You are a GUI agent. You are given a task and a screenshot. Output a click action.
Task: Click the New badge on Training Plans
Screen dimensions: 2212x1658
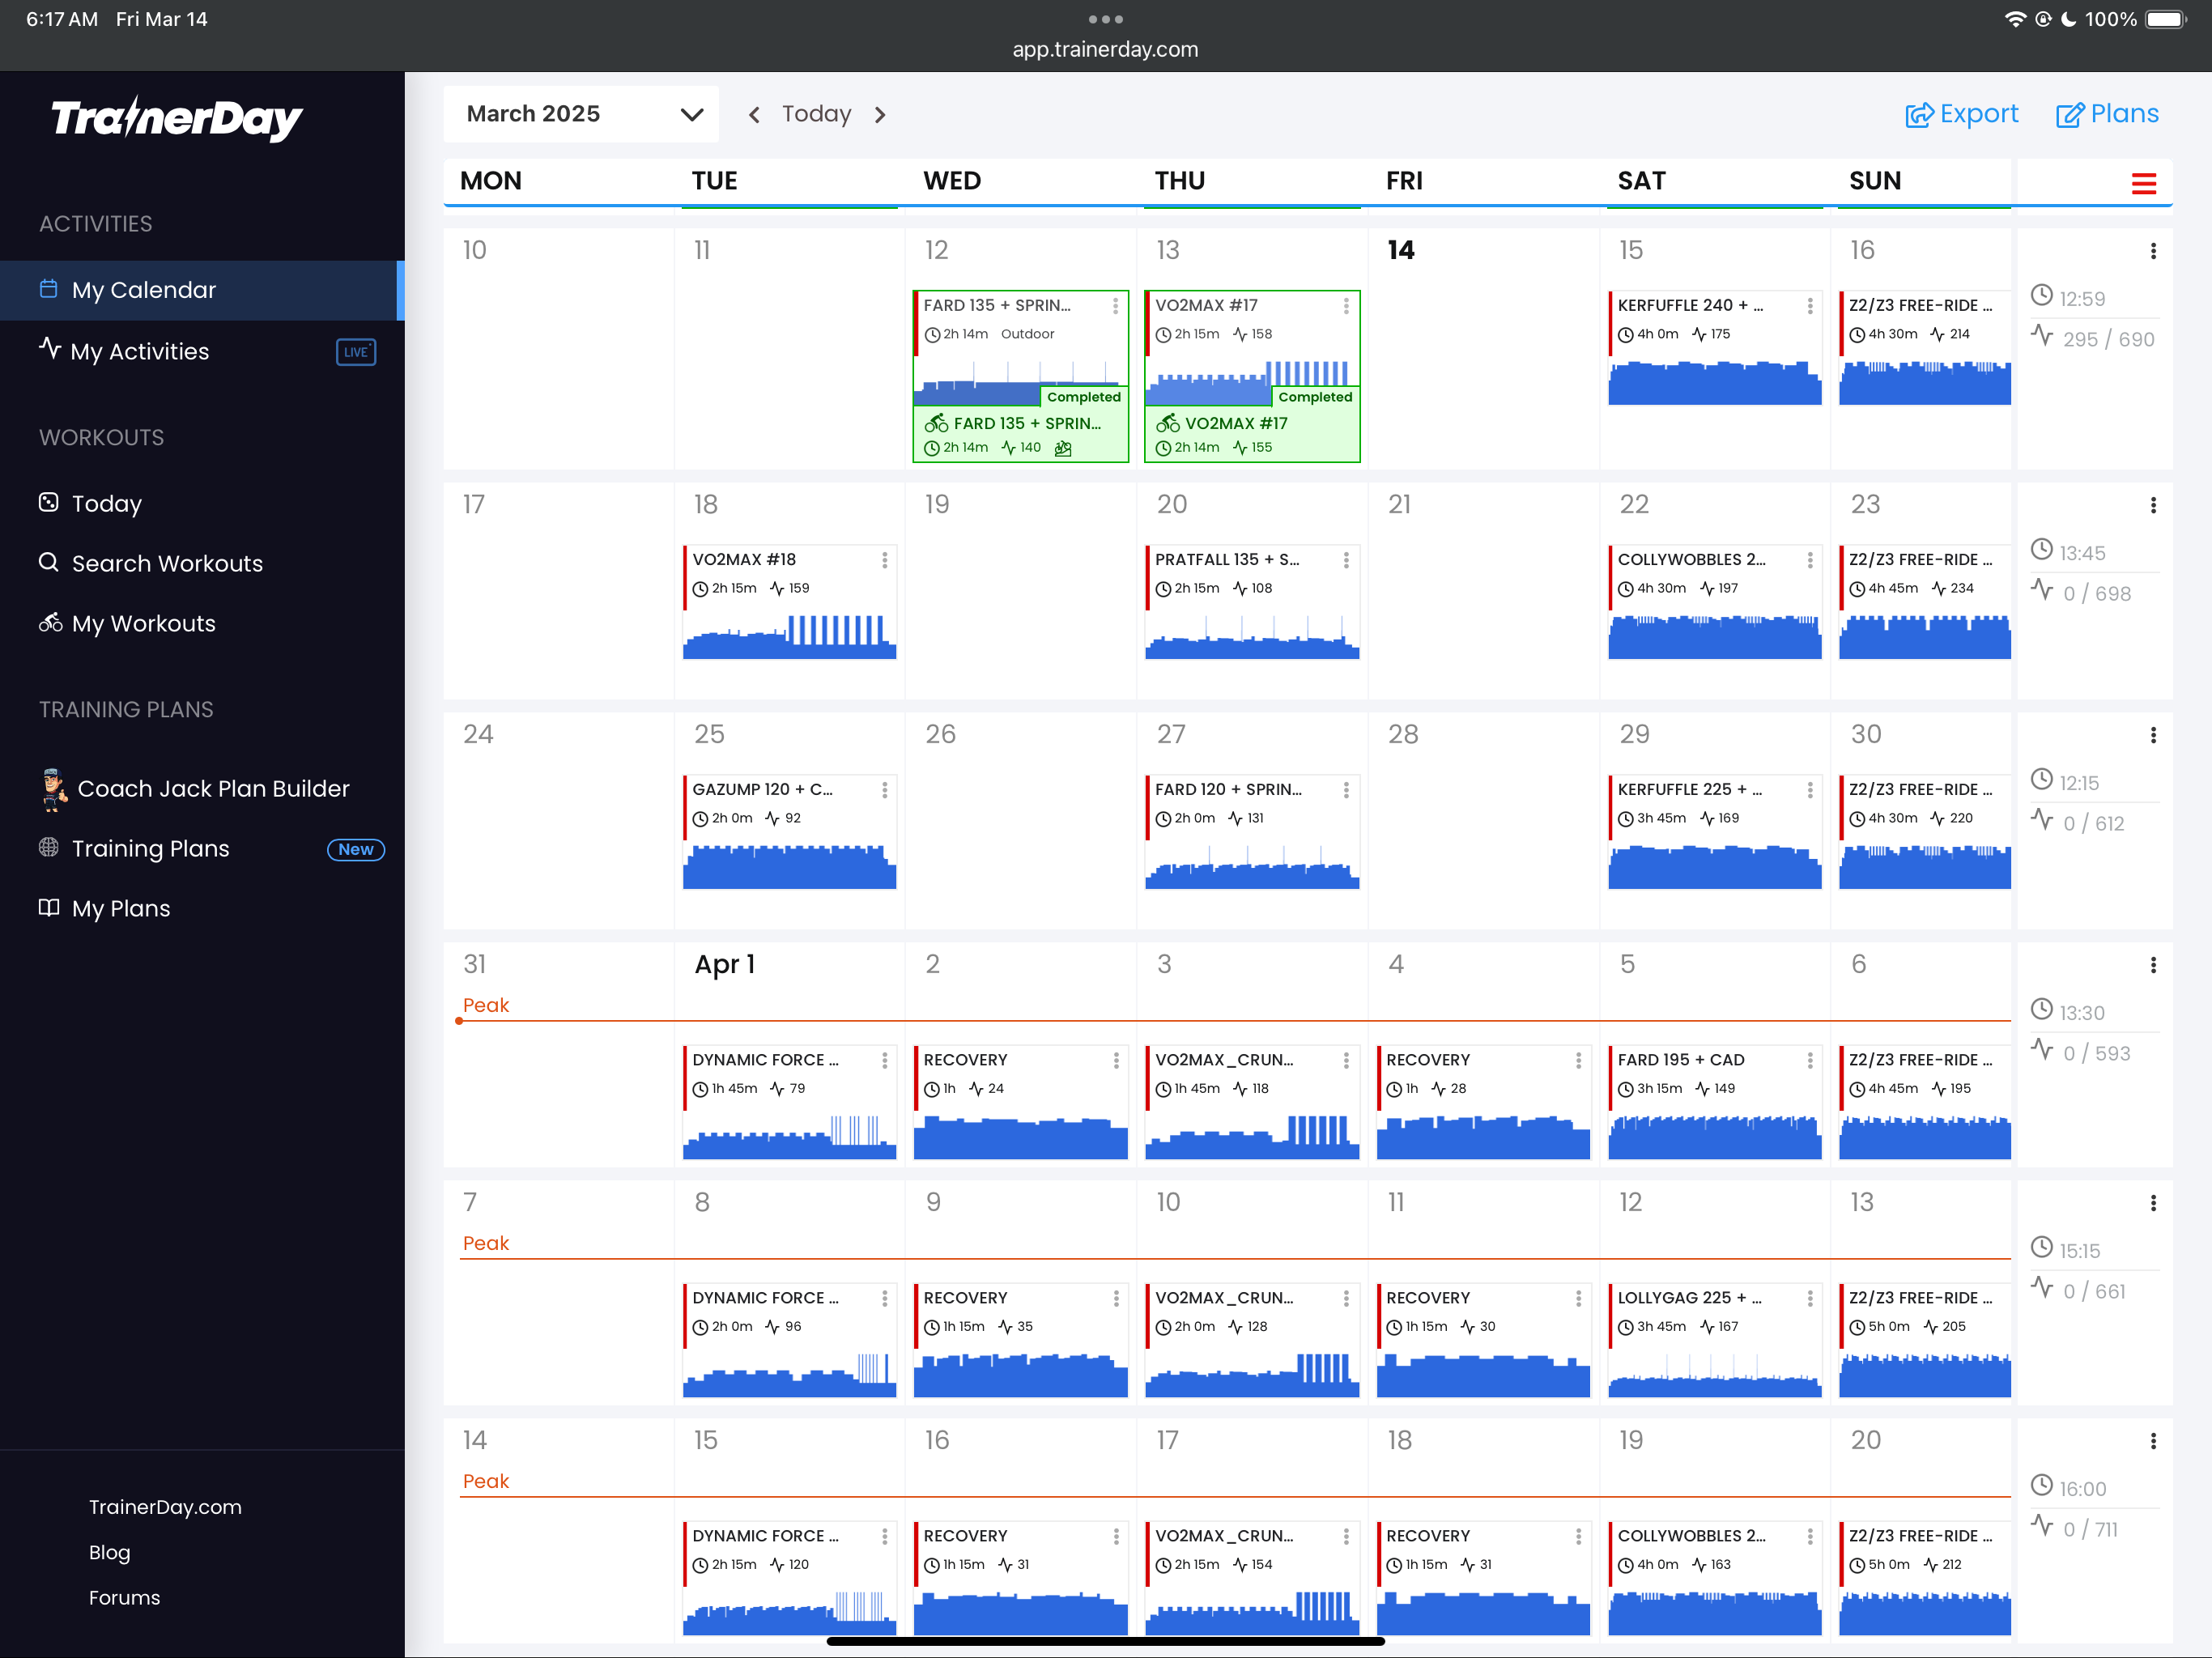tap(355, 849)
